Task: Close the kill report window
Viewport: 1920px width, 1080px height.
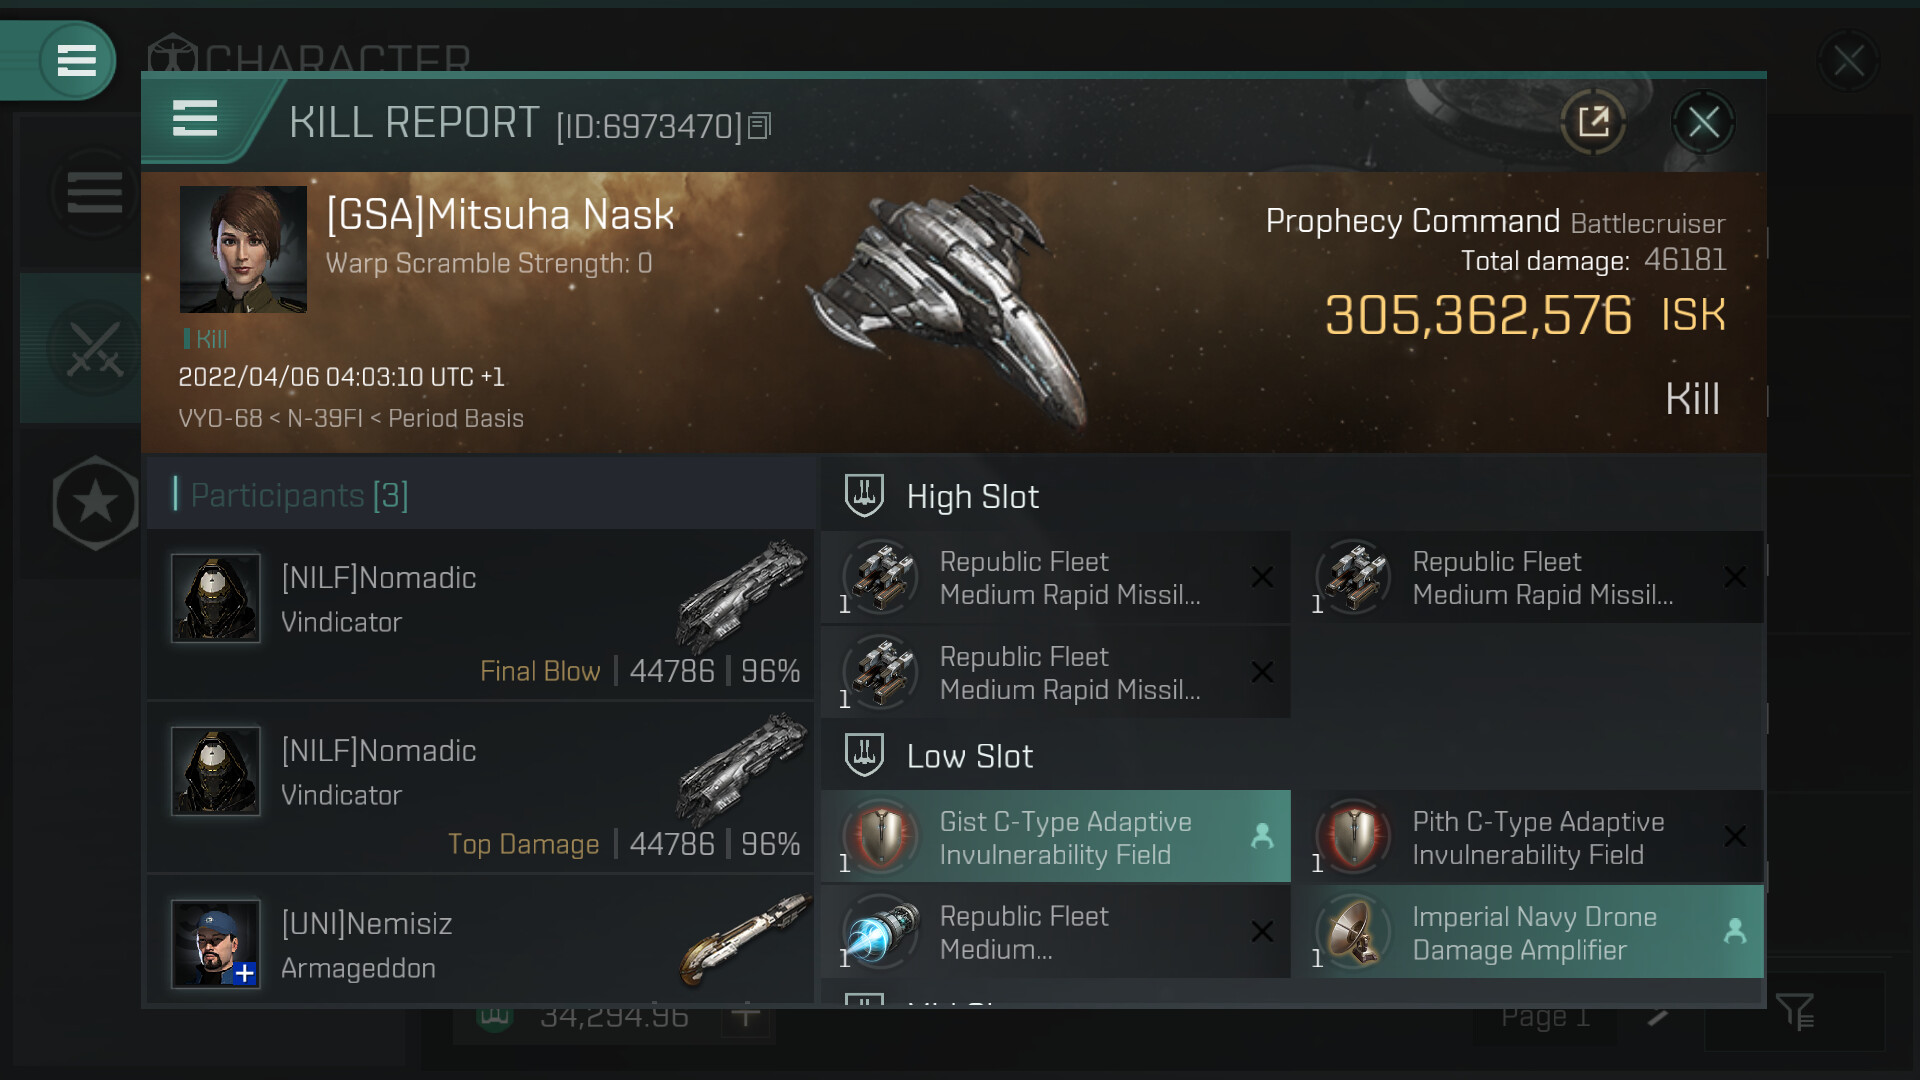Action: 1703,122
